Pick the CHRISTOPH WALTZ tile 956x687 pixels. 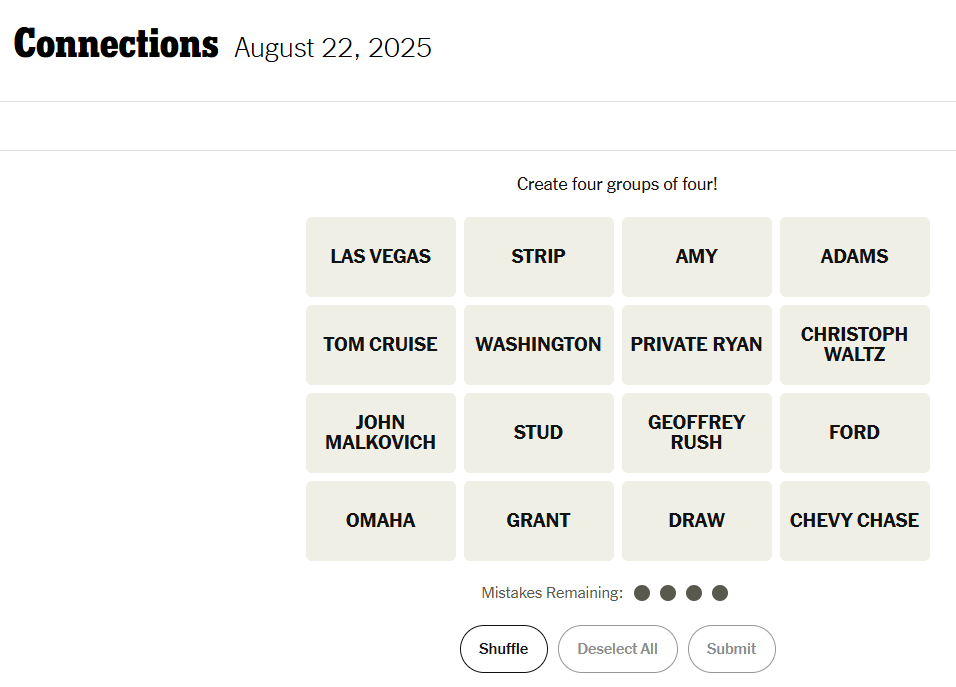click(x=855, y=345)
